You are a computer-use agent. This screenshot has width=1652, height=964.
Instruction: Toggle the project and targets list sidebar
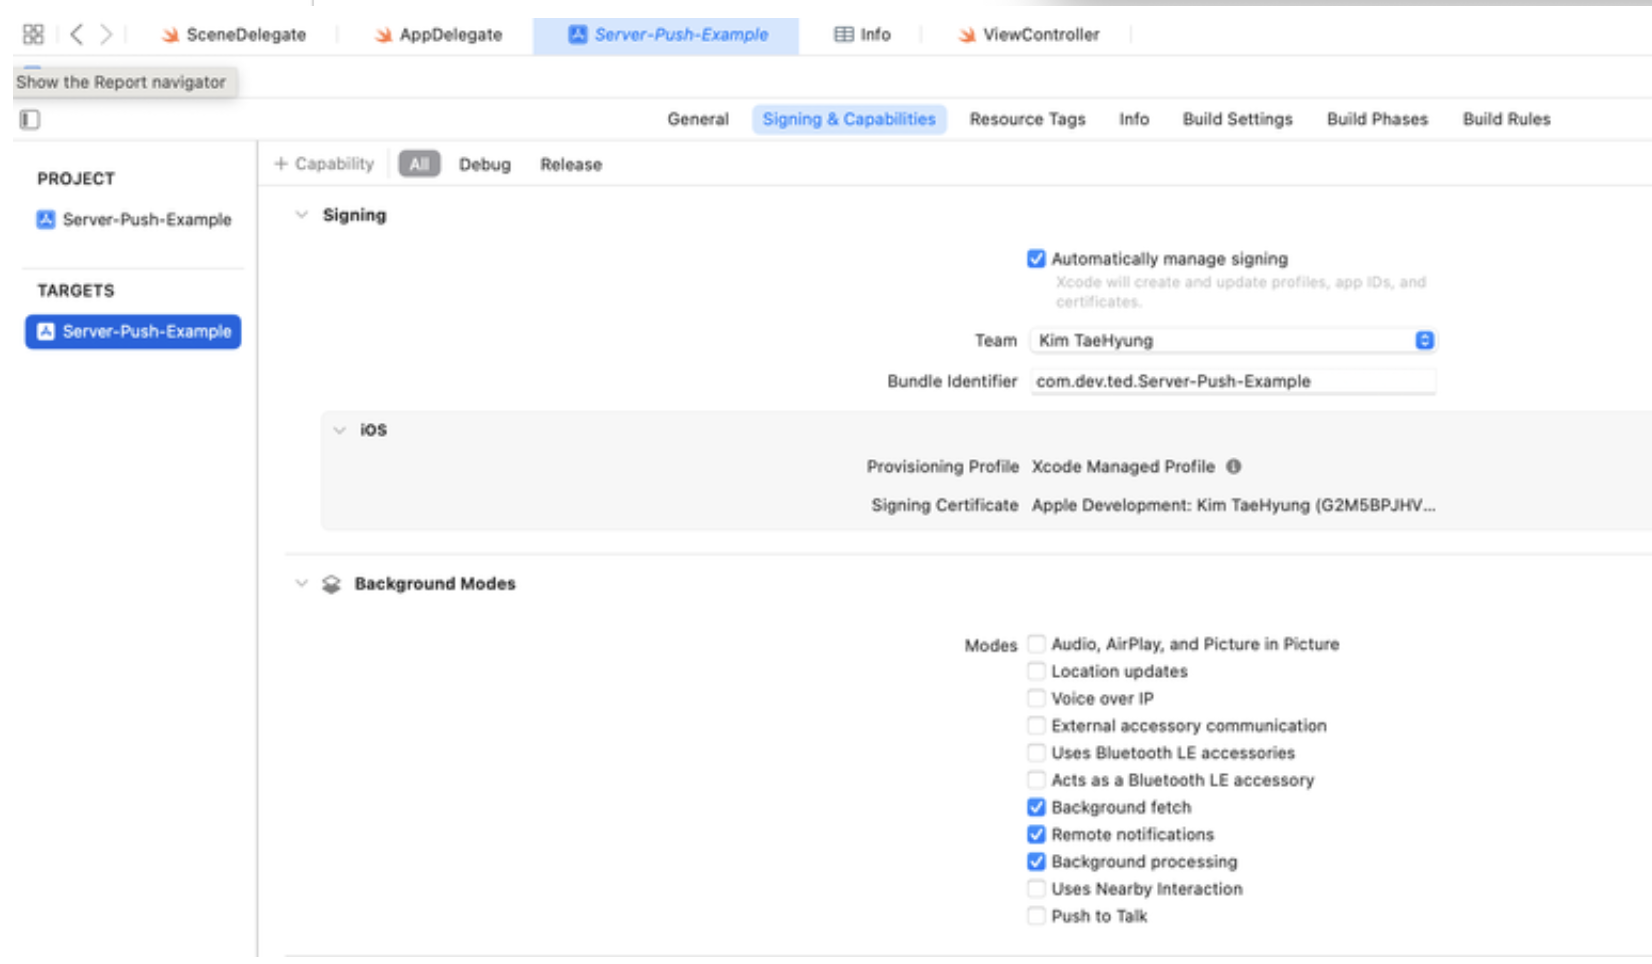(30, 120)
